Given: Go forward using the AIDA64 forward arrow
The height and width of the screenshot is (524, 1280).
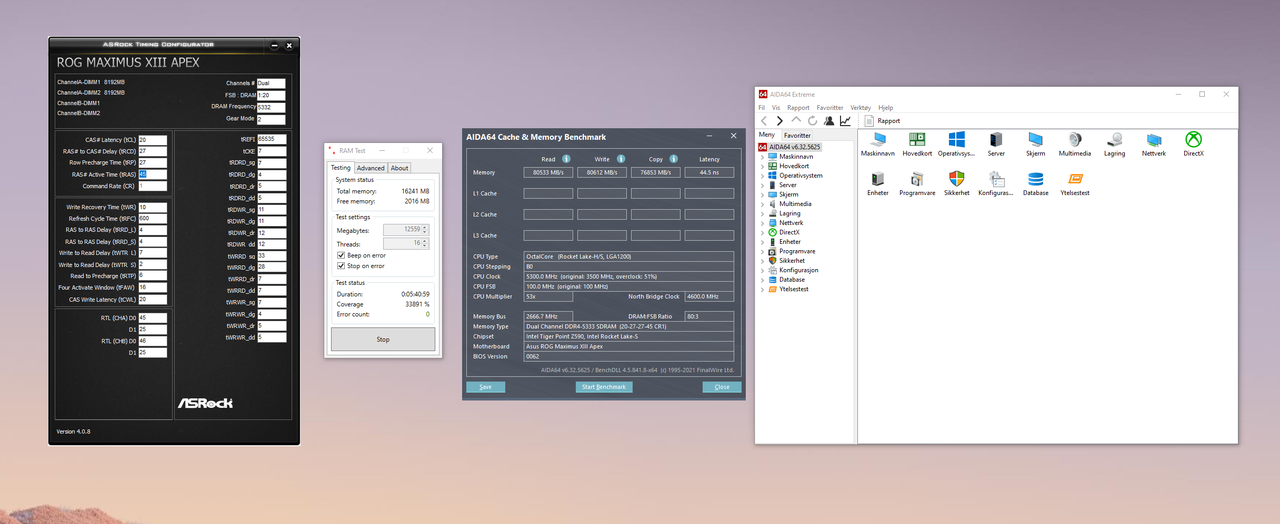Looking at the screenshot, I should 780,121.
